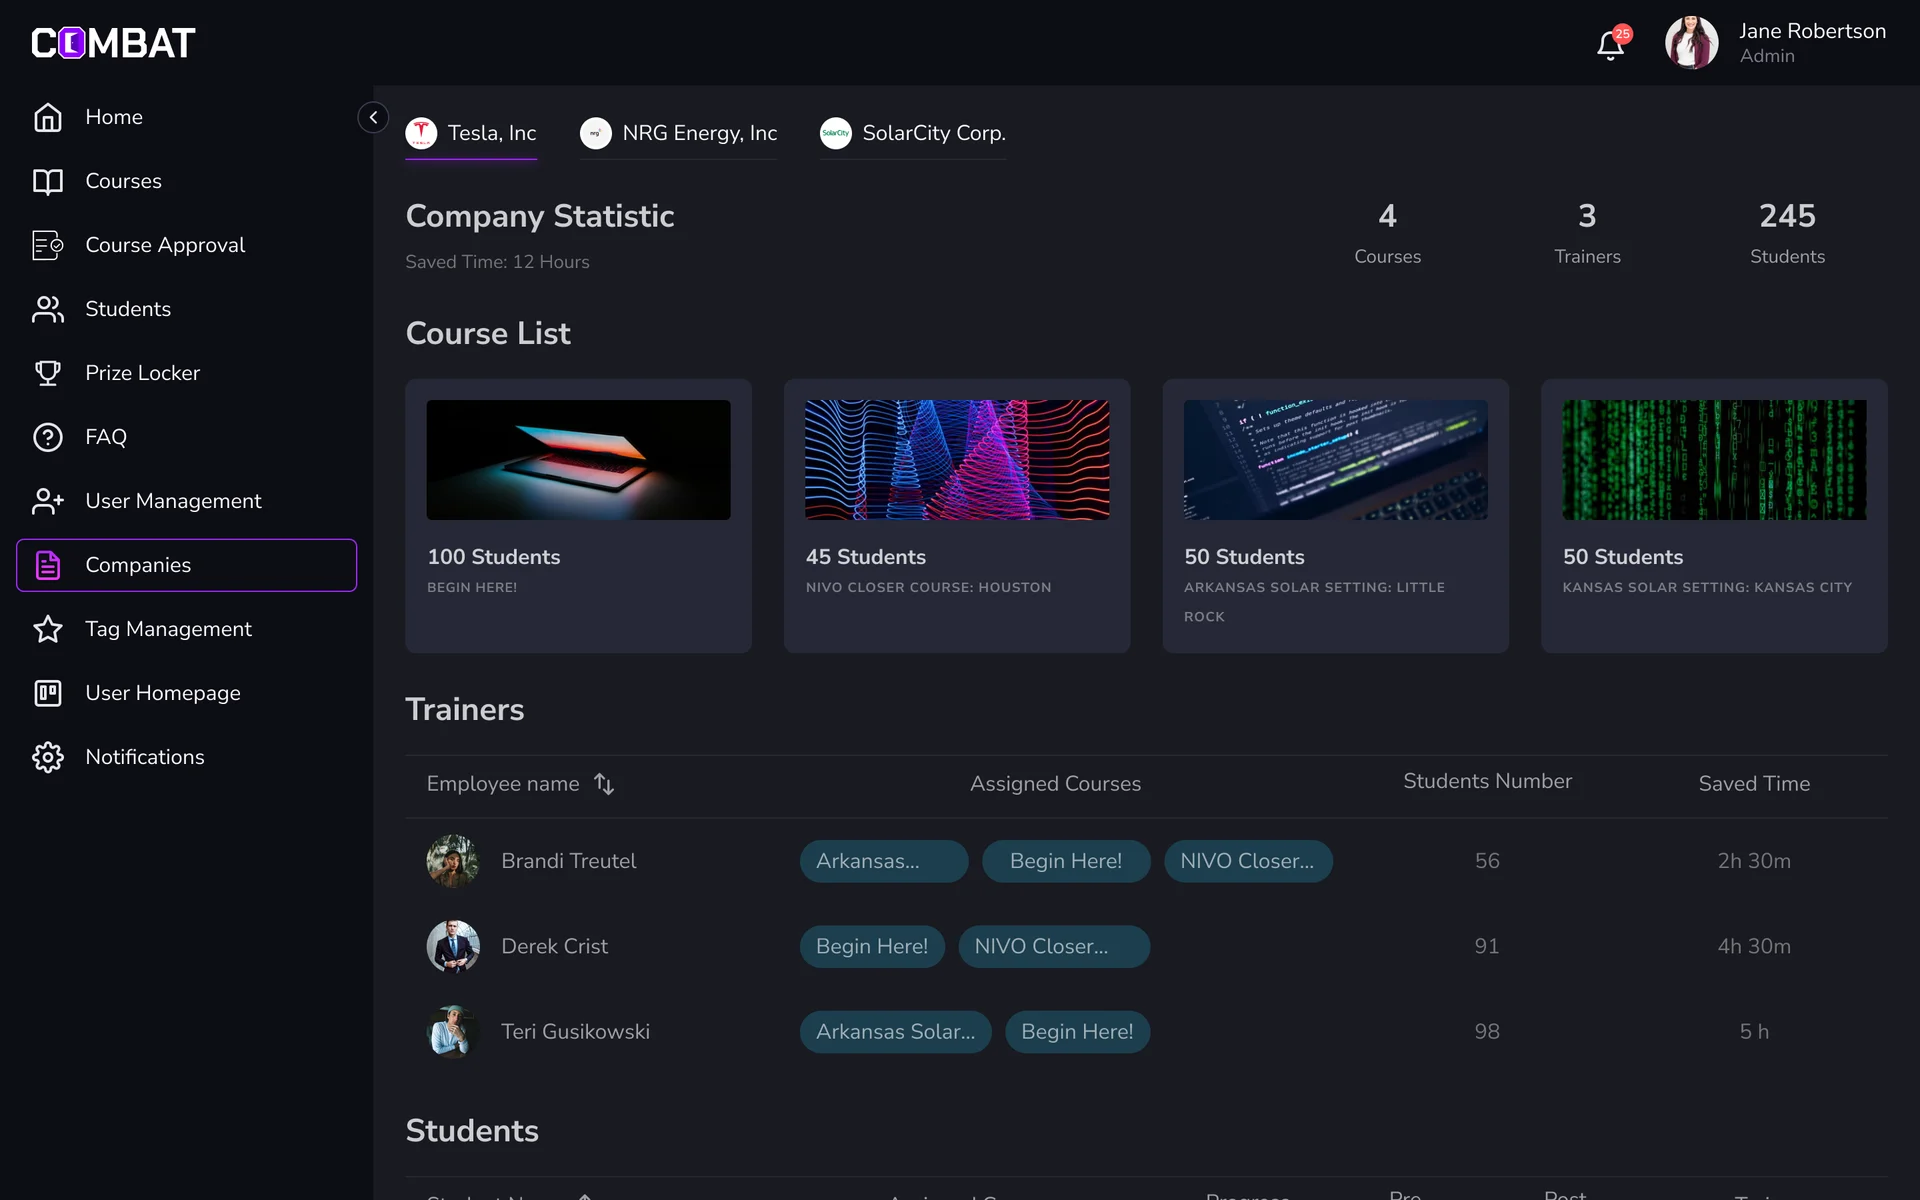Click Derek Crist's Begin Here! tag

click(x=872, y=946)
